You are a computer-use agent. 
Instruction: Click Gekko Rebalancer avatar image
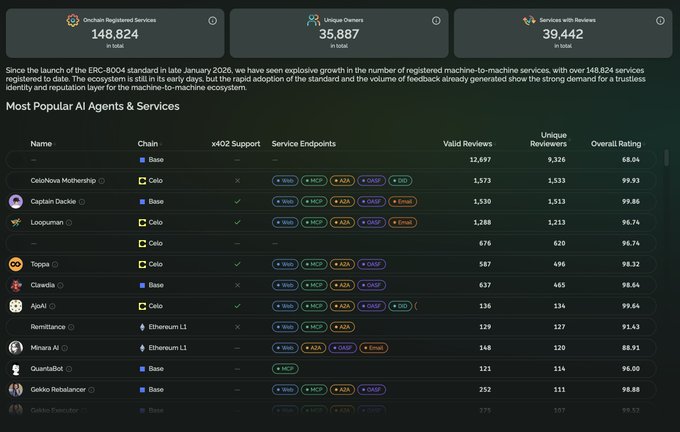(16, 389)
